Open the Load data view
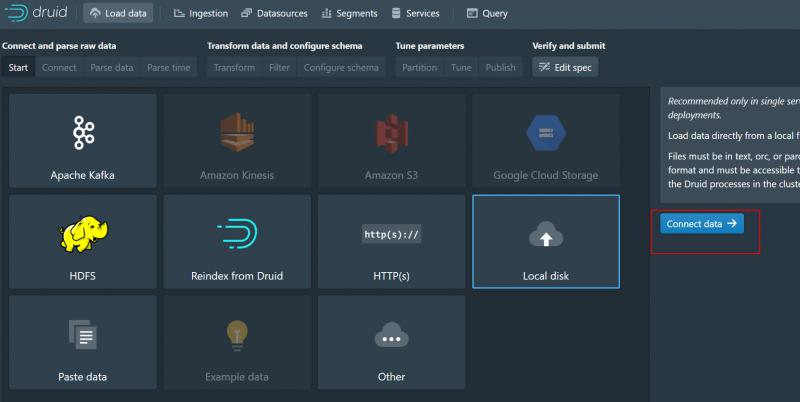This screenshot has width=800, height=402. pos(118,13)
